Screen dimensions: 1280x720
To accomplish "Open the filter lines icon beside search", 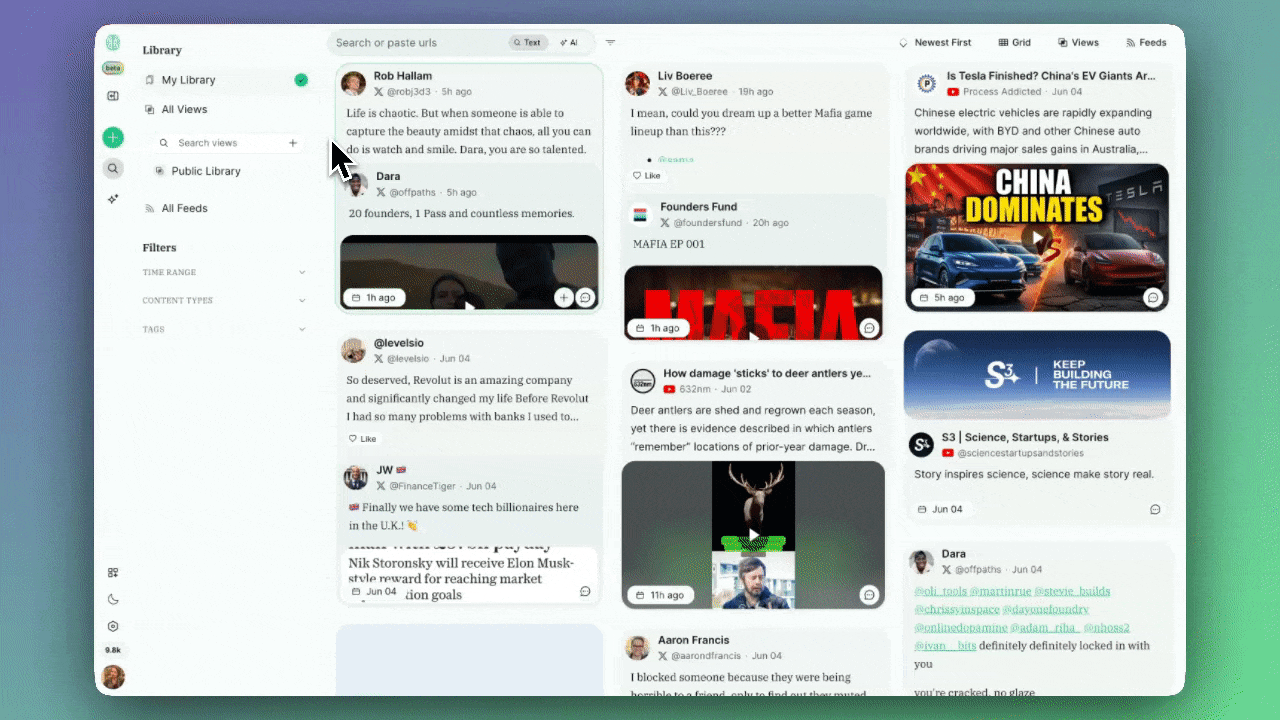I will click(610, 43).
